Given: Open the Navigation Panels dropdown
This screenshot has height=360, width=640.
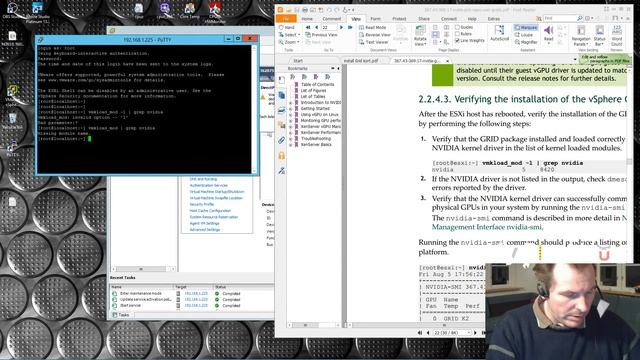Looking at the screenshot, I should pos(580,36).
